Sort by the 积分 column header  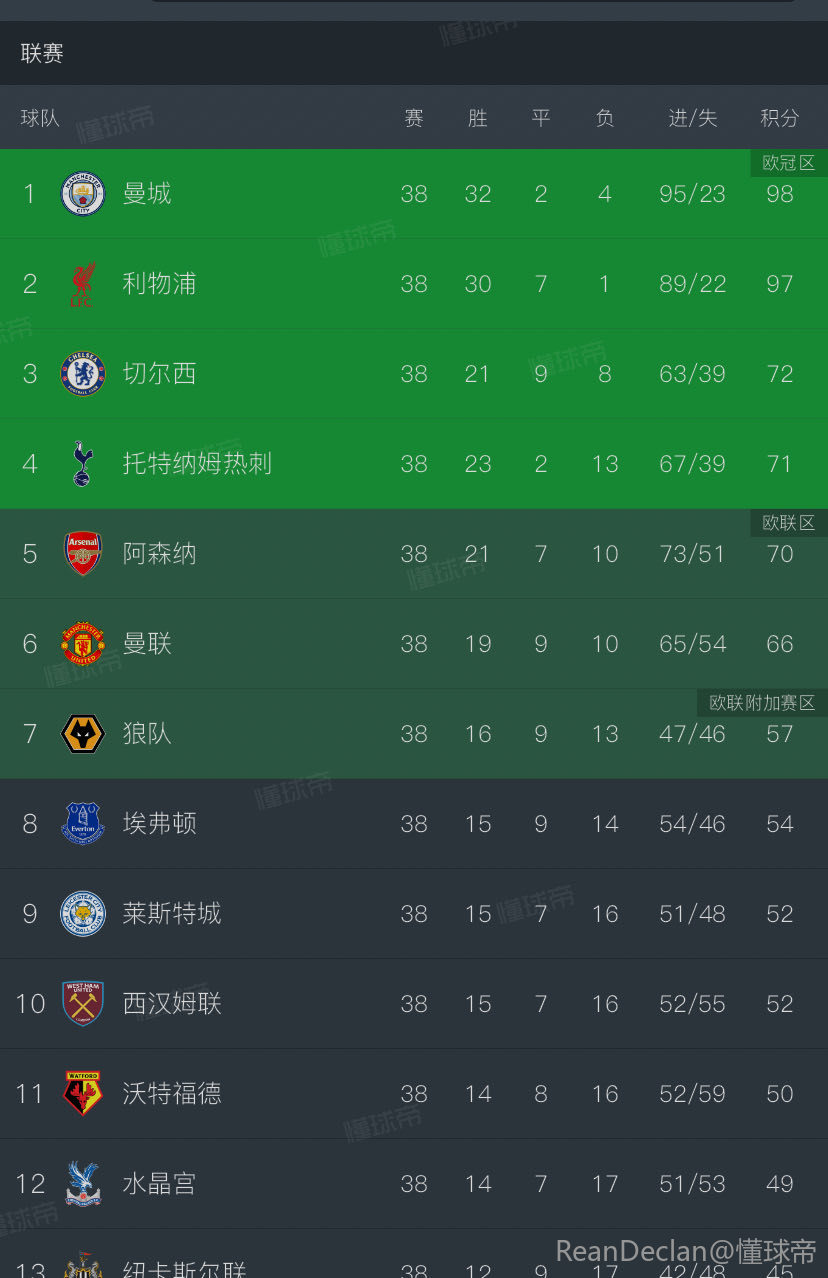[779, 118]
